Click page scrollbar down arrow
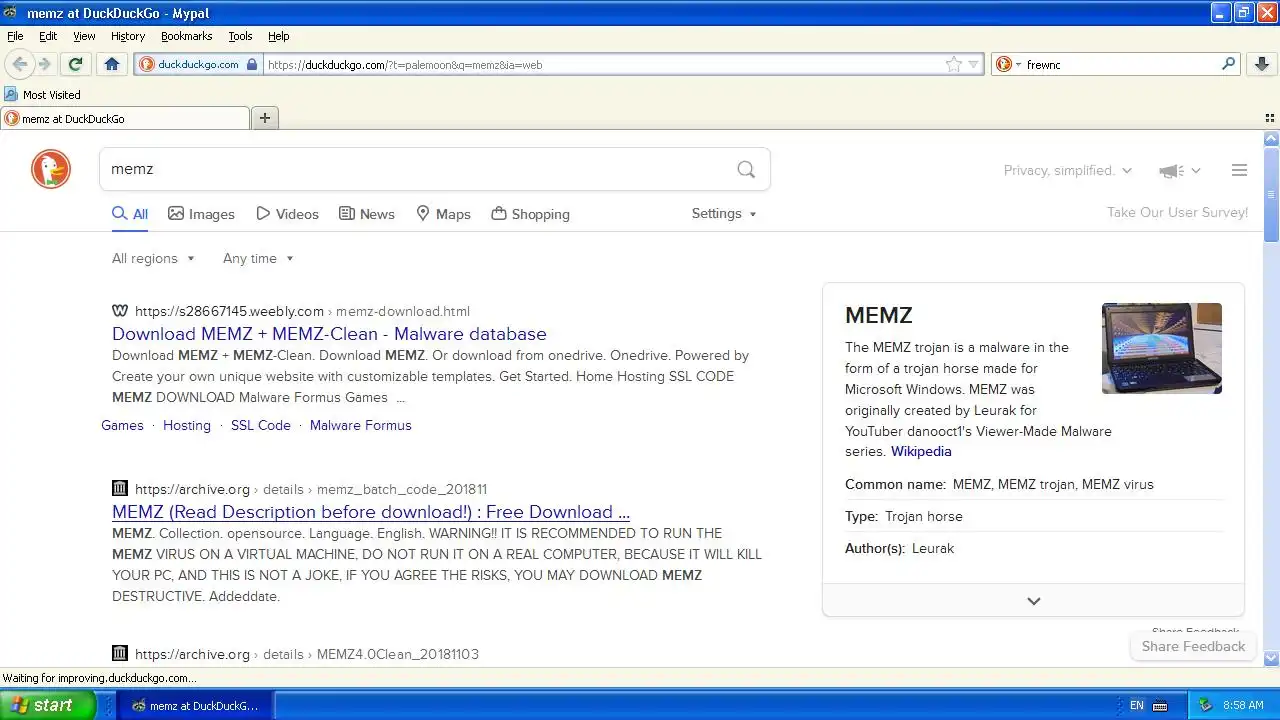Viewport: 1280px width, 720px height. (1271, 659)
